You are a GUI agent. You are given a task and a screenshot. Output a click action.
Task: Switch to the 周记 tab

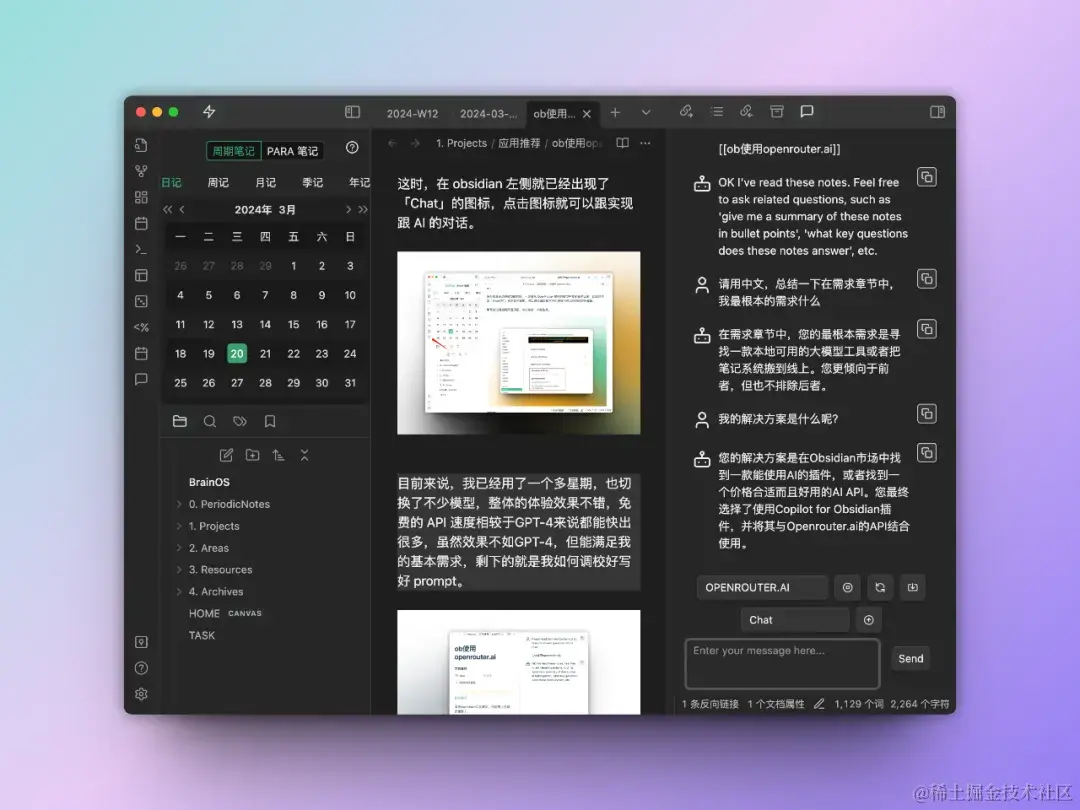point(218,183)
